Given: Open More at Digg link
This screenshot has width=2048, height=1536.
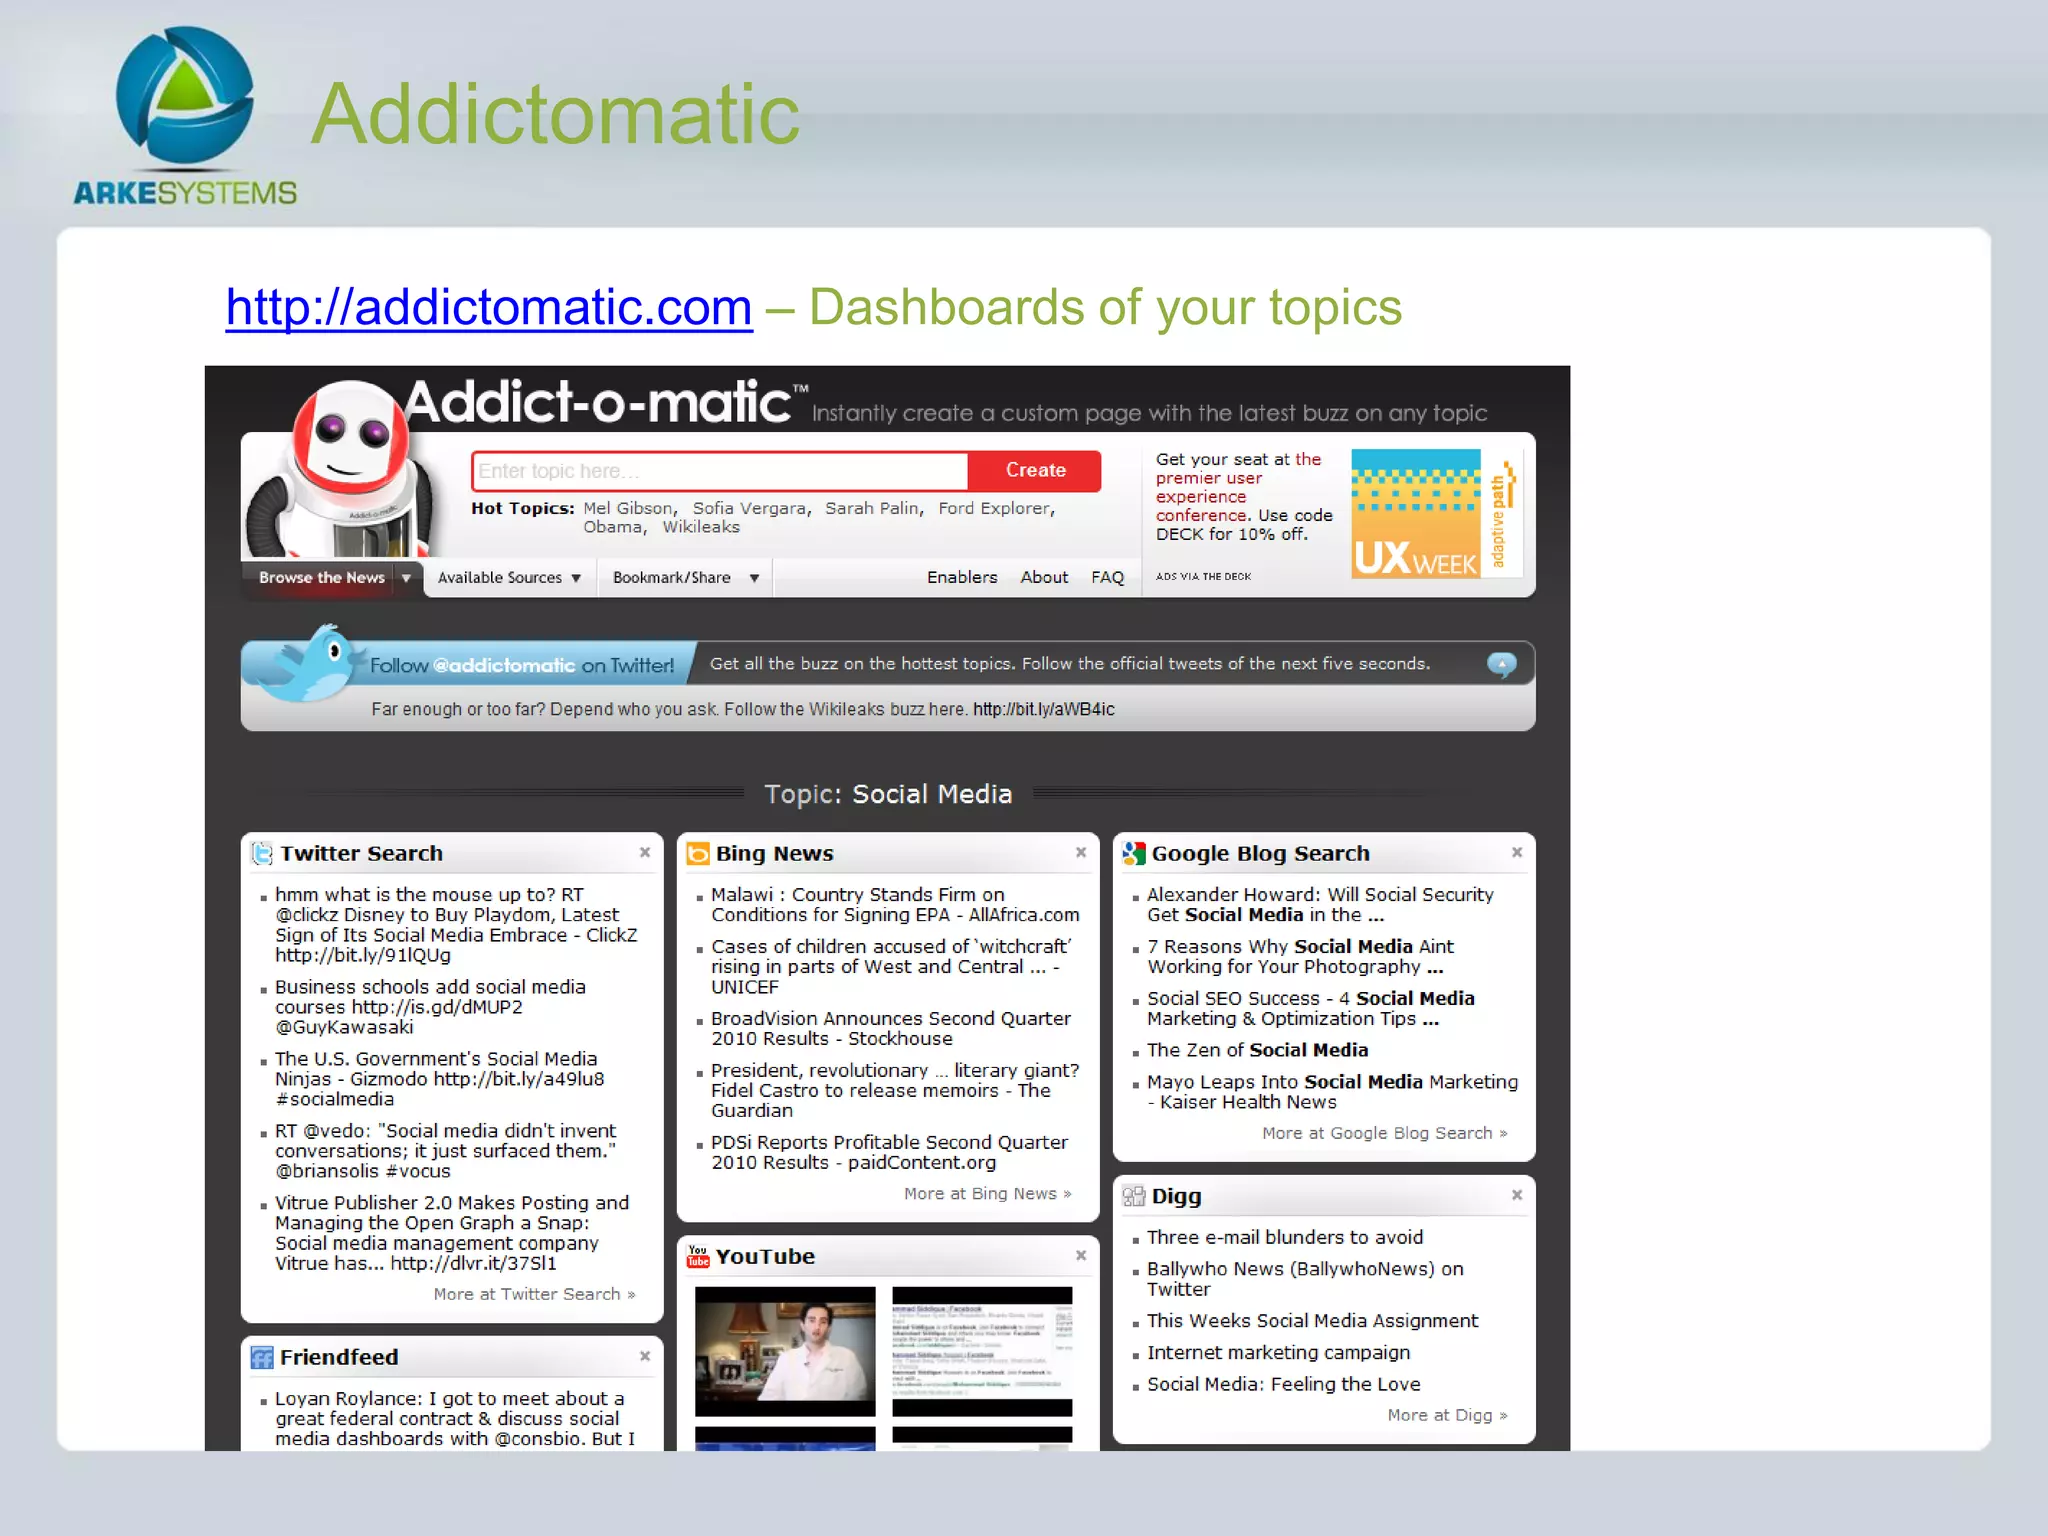Looking at the screenshot, I should [x=1447, y=1415].
